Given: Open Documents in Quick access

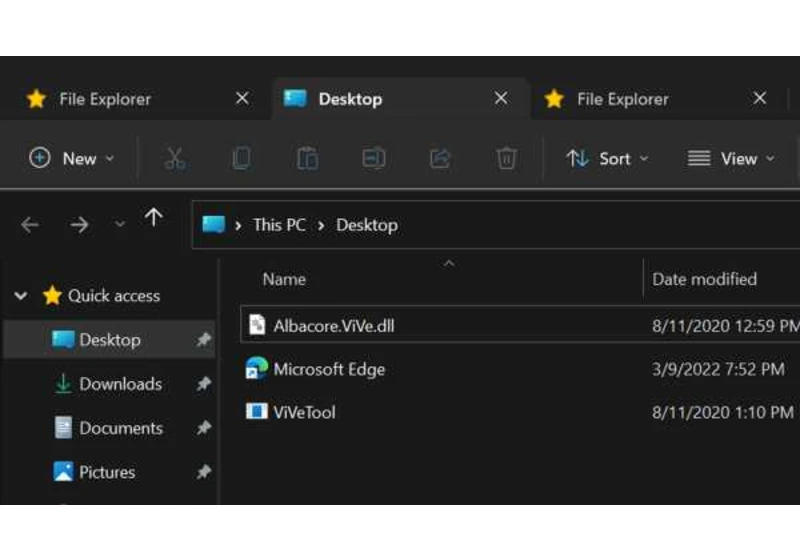Looking at the screenshot, I should click(x=121, y=428).
